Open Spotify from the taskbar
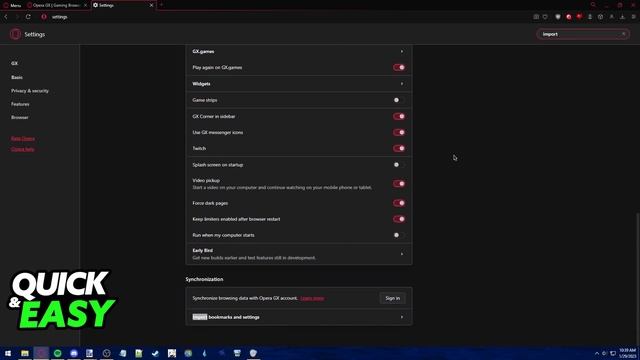The image size is (640, 360). pyautogui.click(x=58, y=353)
